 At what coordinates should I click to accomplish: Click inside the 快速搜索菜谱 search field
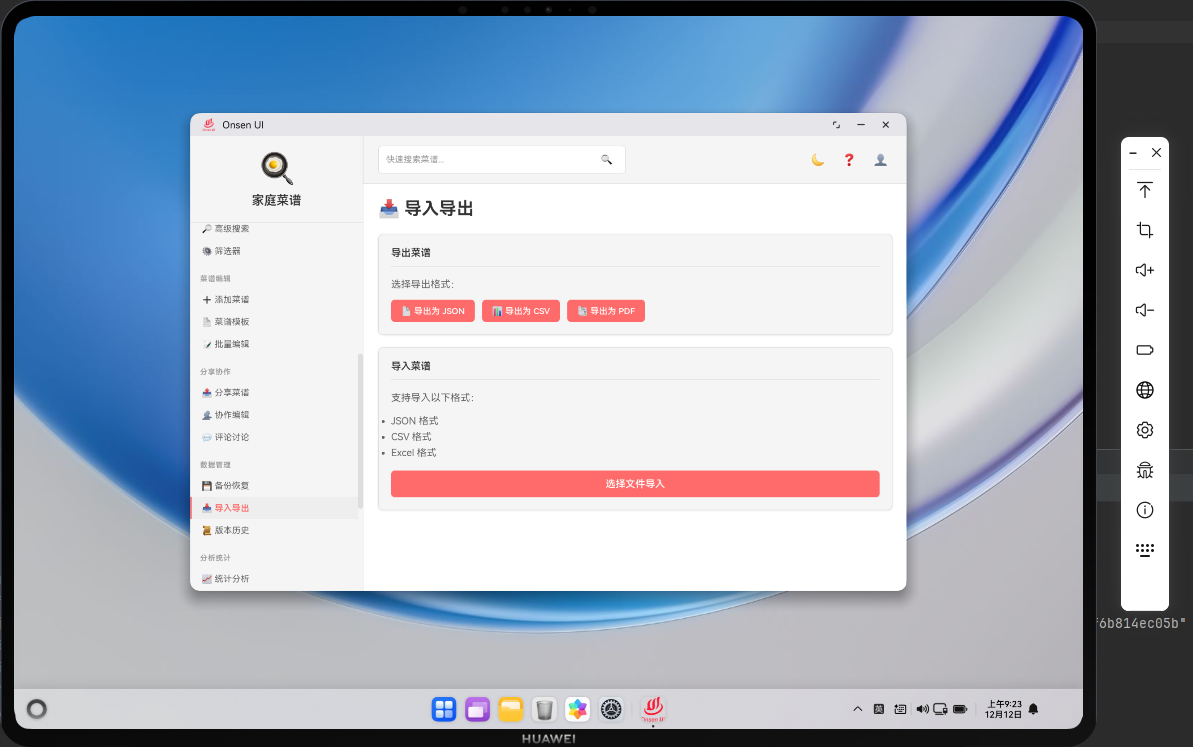tap(480, 159)
